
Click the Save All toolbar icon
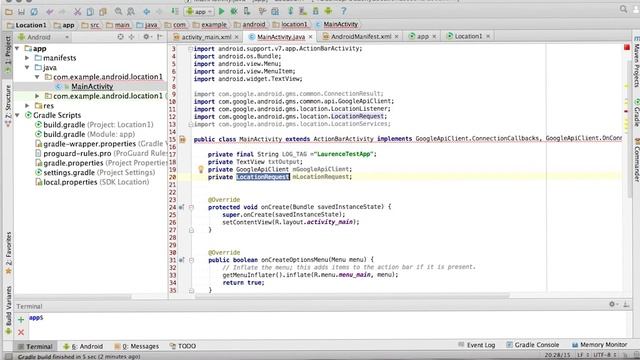tap(21, 12)
